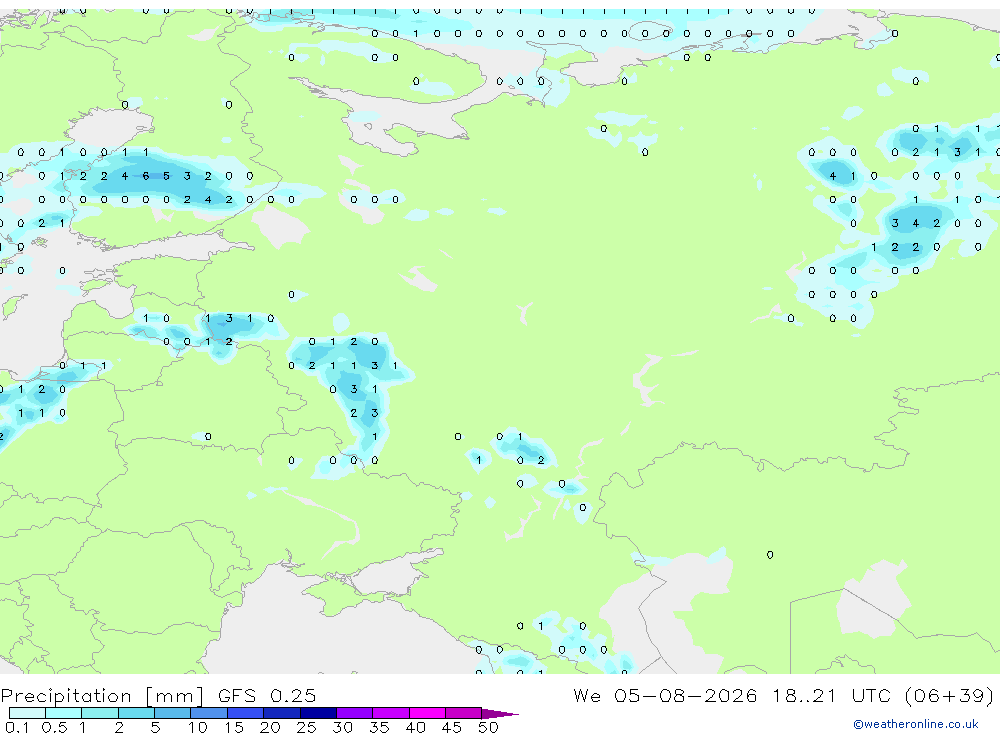Click the '50' legend scale label
This screenshot has height=733, width=1000.
488,727
